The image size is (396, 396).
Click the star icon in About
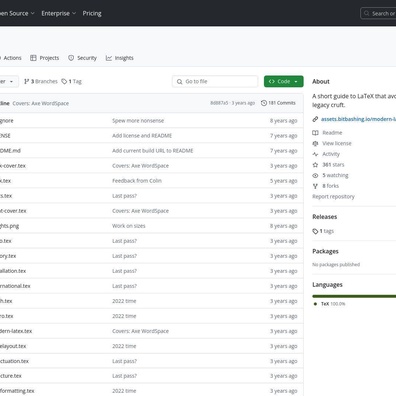pyautogui.click(x=315, y=165)
